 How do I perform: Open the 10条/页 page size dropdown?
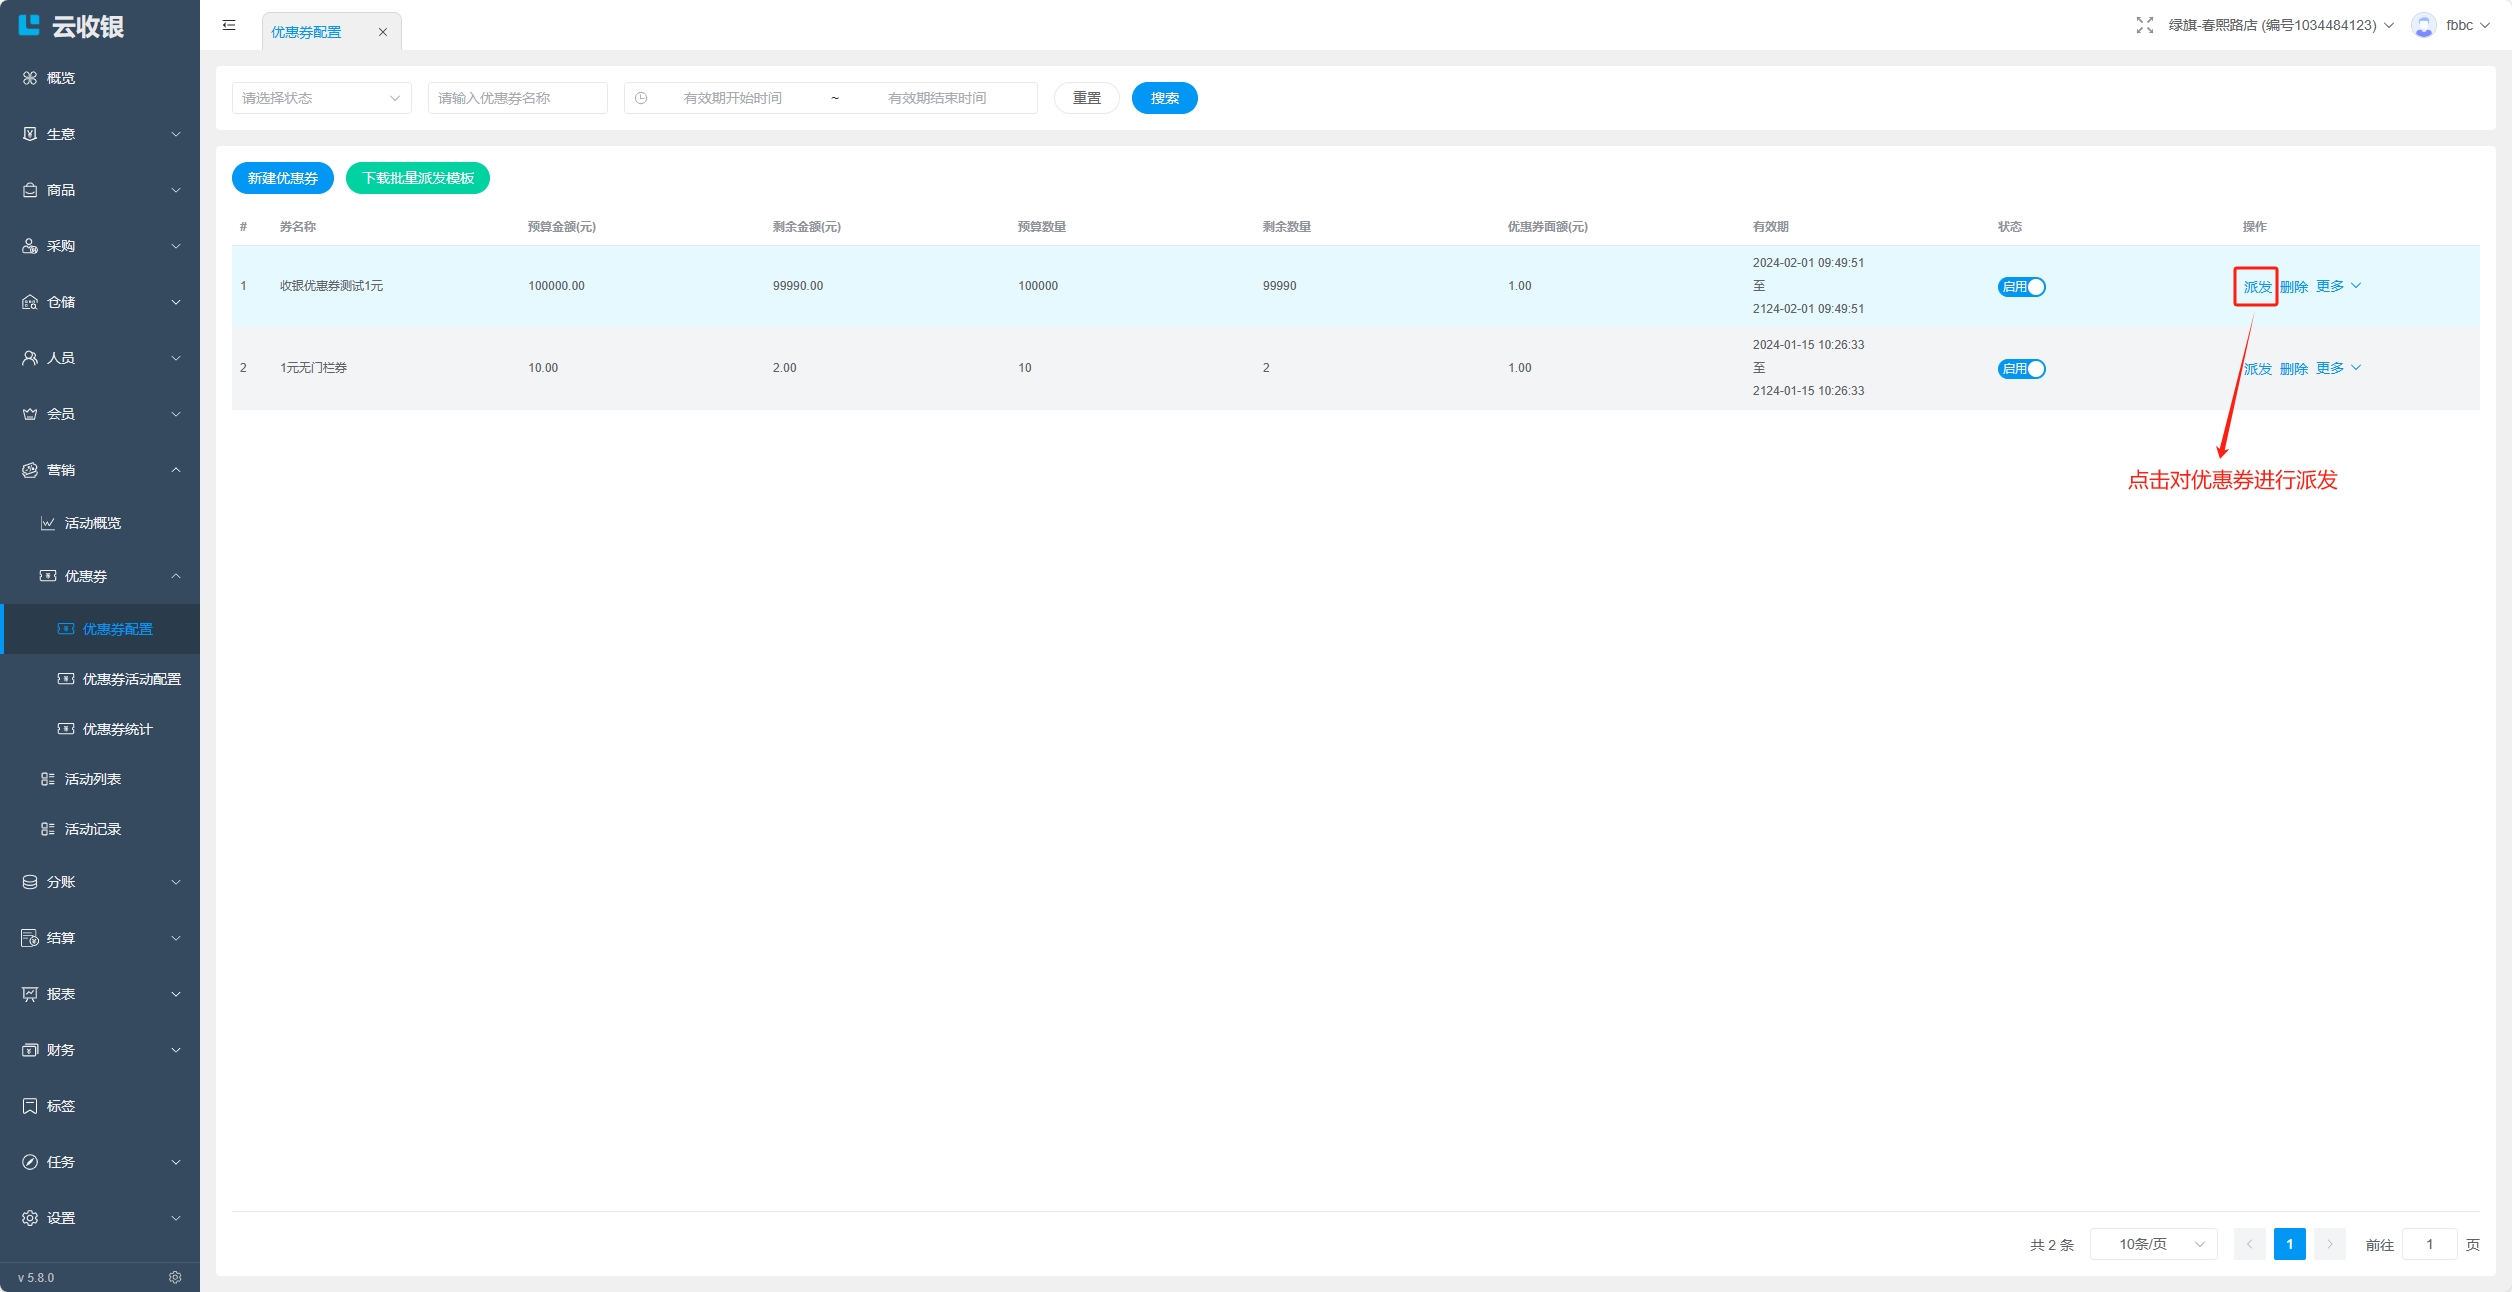[x=2153, y=1244]
